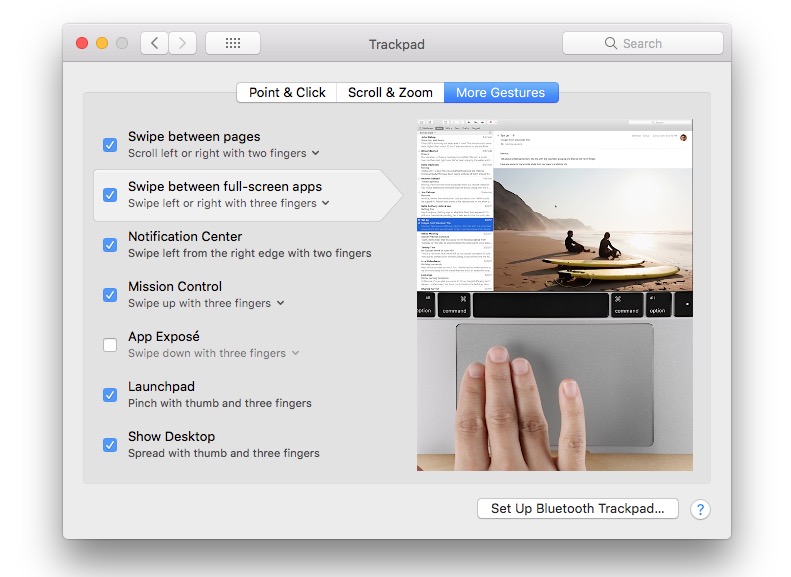Expand Mission Control swipe options dropdown
791x577 pixels.
pyautogui.click(x=280, y=303)
